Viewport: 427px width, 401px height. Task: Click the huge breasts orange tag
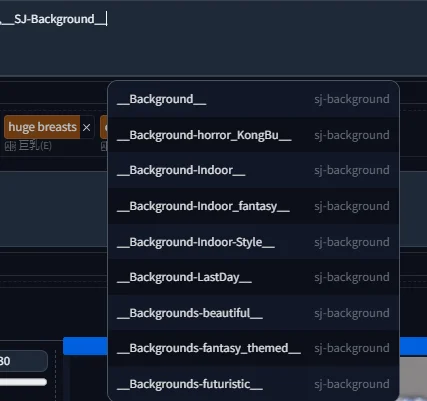pos(42,127)
